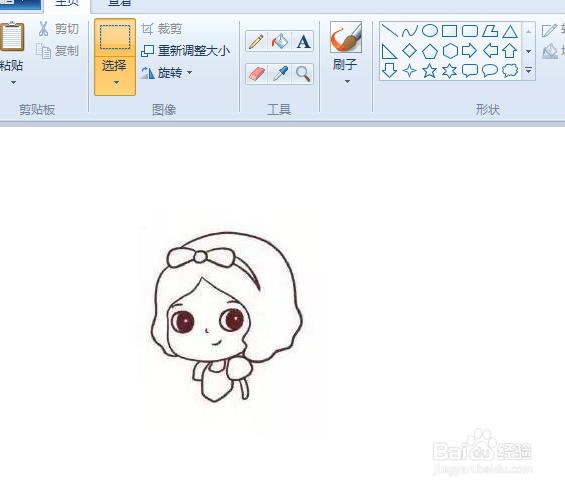This screenshot has height=489, width=565.
Task: Open the Brushes dropdown arrow
Action: [x=347, y=81]
